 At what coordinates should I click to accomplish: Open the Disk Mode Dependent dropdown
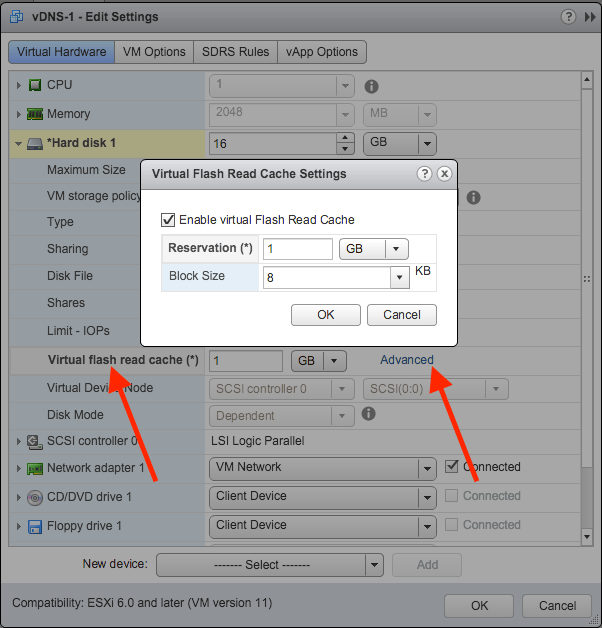(282, 416)
